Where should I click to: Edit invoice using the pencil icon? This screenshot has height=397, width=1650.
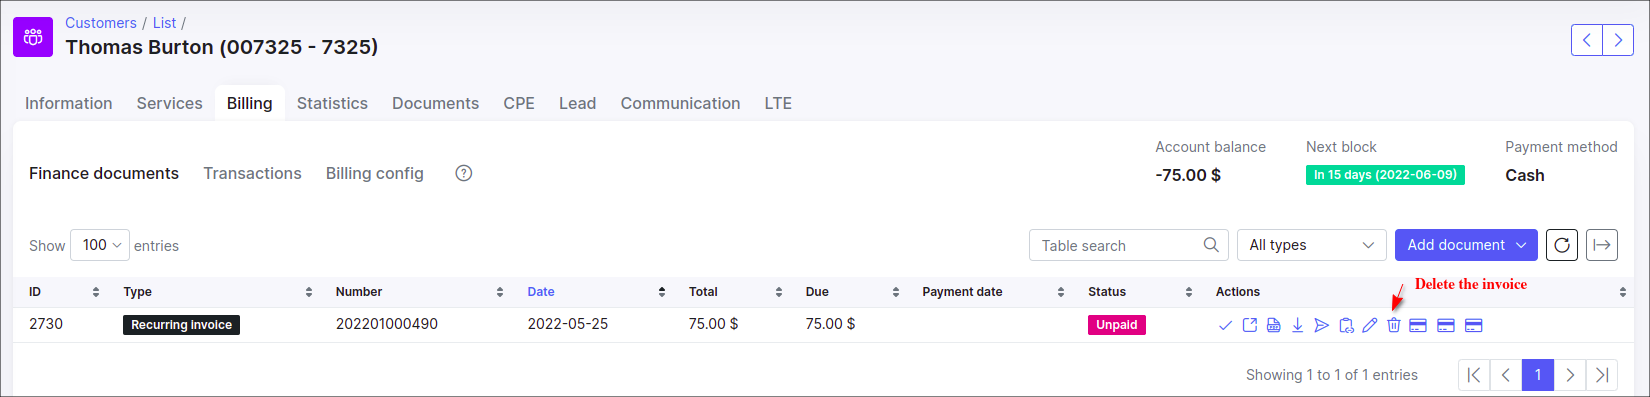(1369, 325)
